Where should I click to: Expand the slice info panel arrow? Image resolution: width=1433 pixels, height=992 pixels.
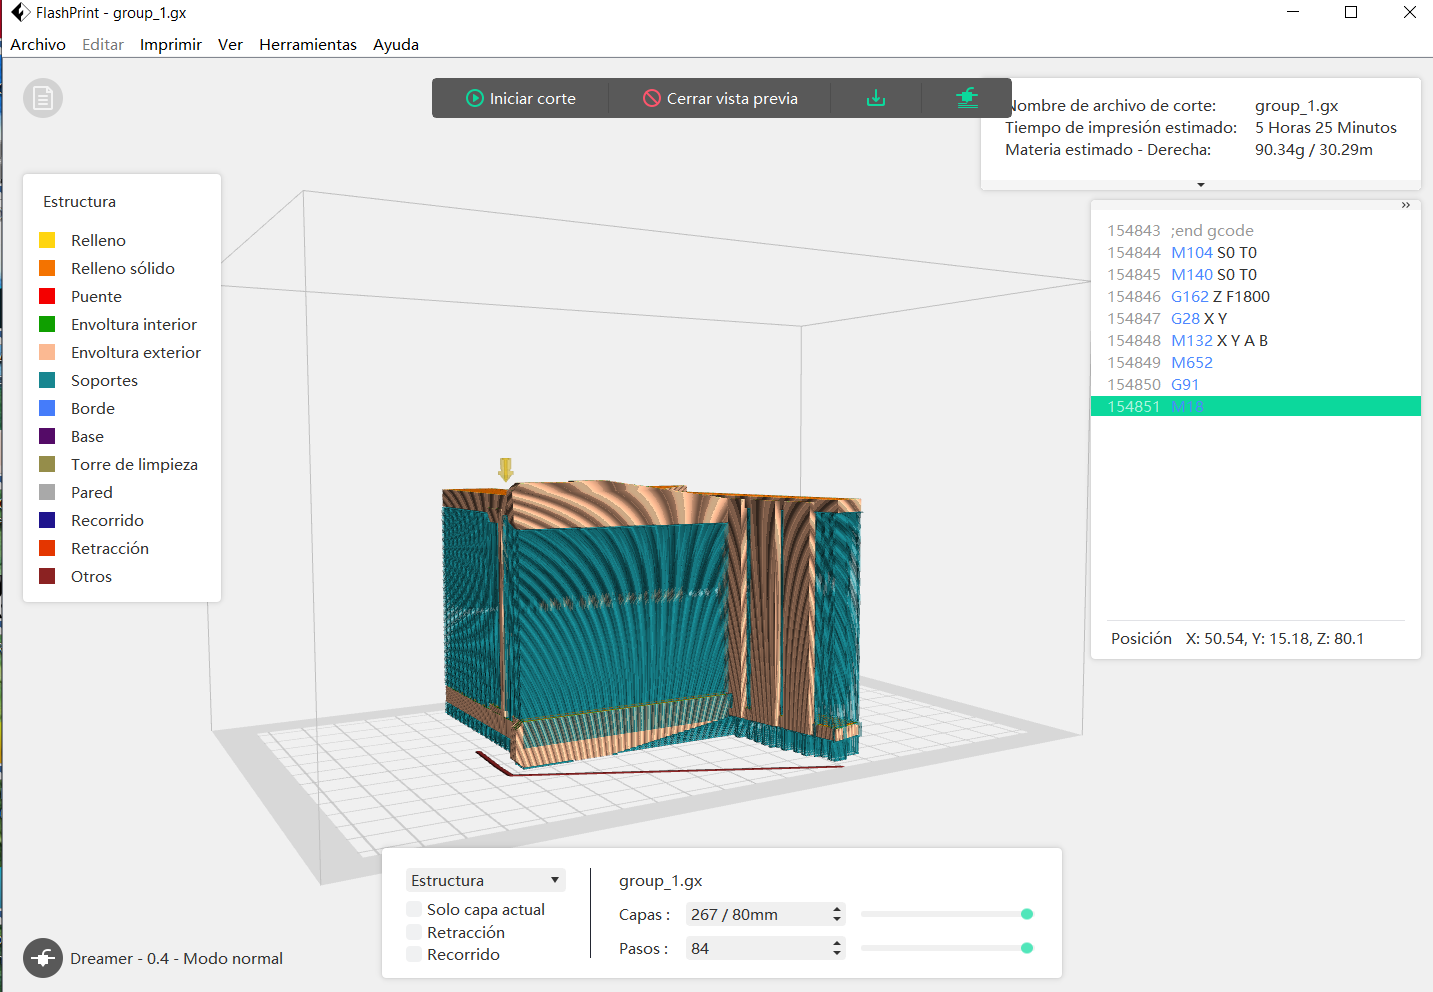[1201, 185]
